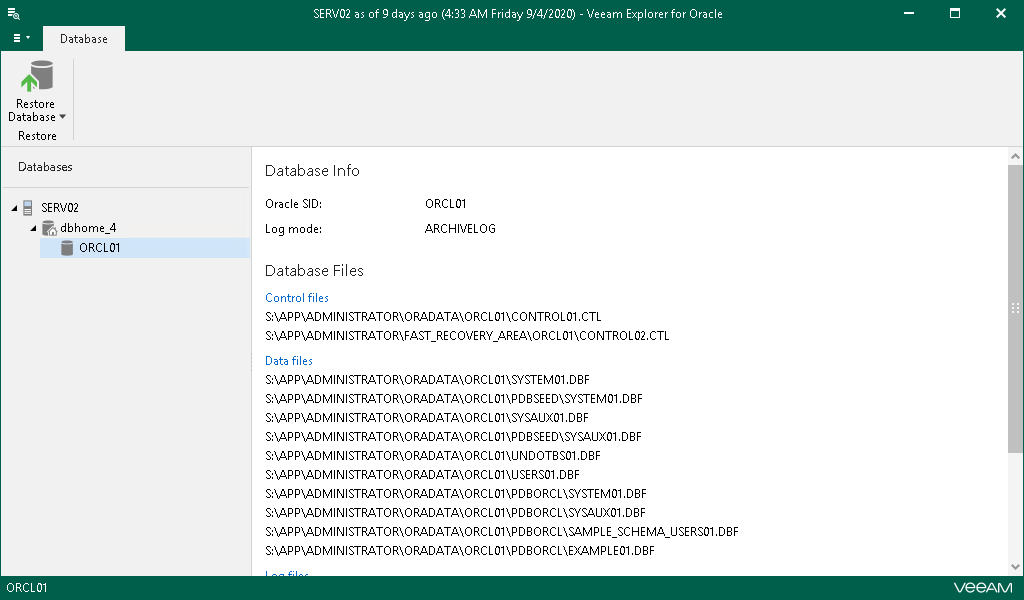
Task: Close the Veeam Explorer for Oracle window
Action: click(x=1001, y=14)
